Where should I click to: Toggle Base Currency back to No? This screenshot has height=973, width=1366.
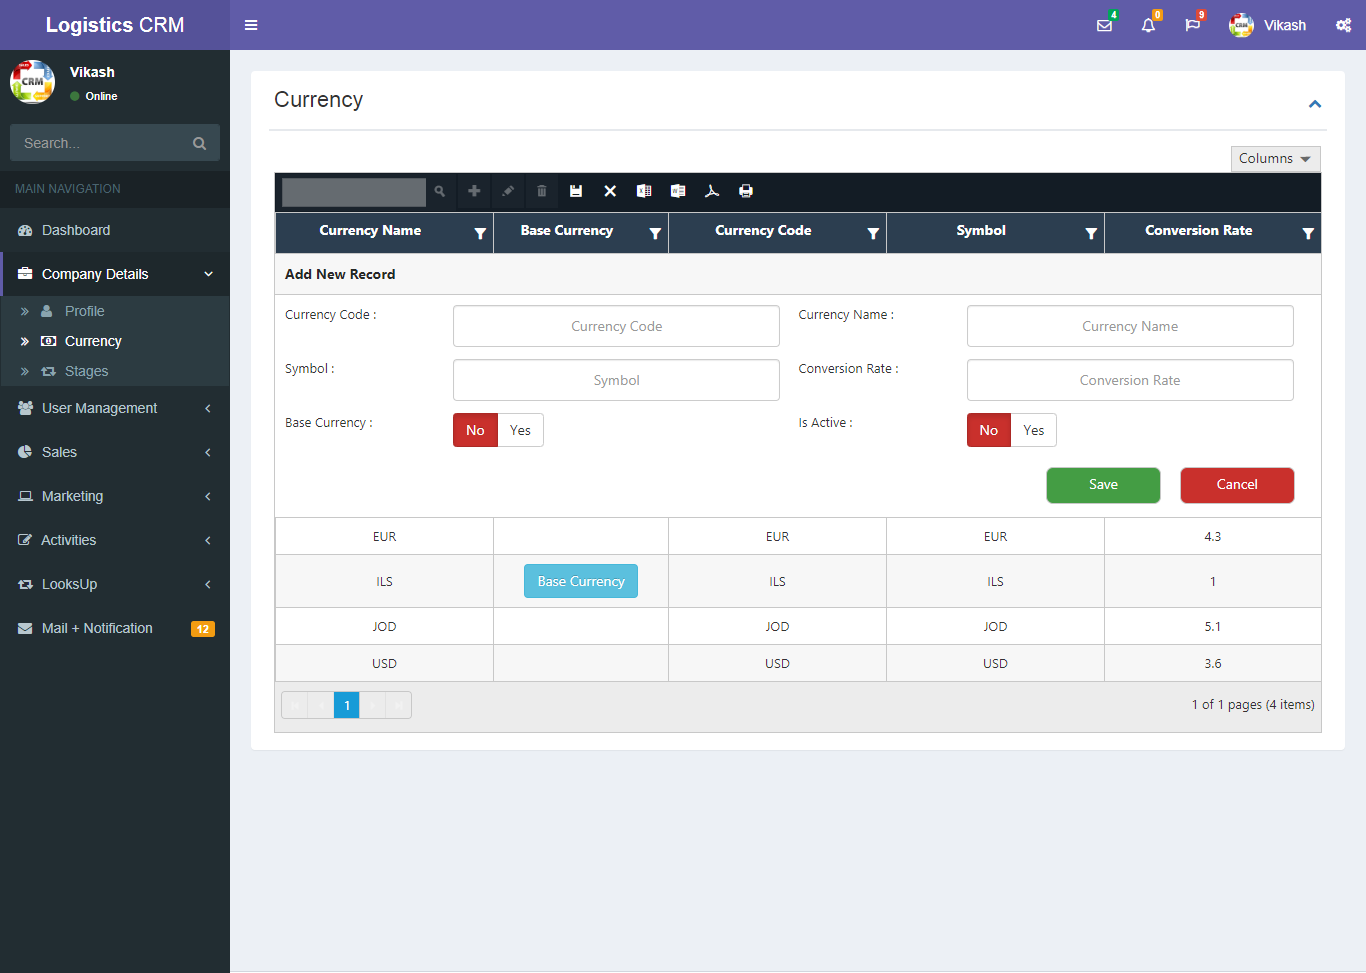475,430
